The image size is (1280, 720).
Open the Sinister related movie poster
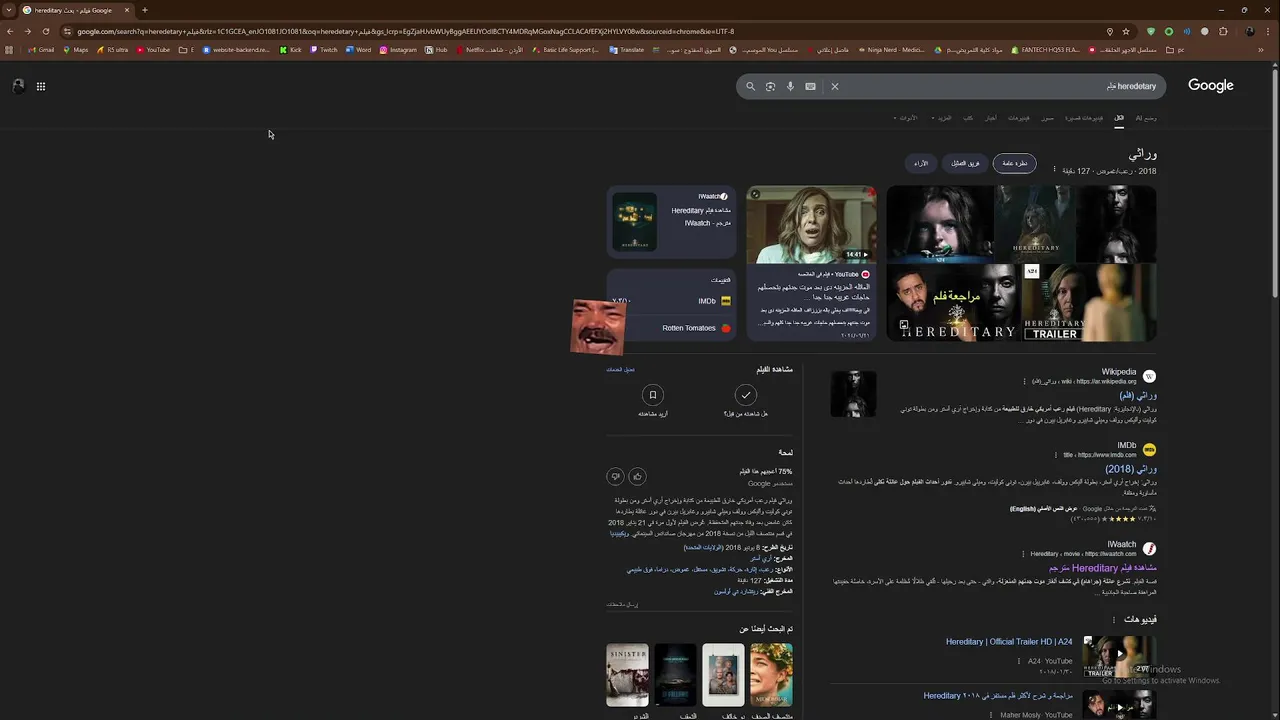[627, 675]
